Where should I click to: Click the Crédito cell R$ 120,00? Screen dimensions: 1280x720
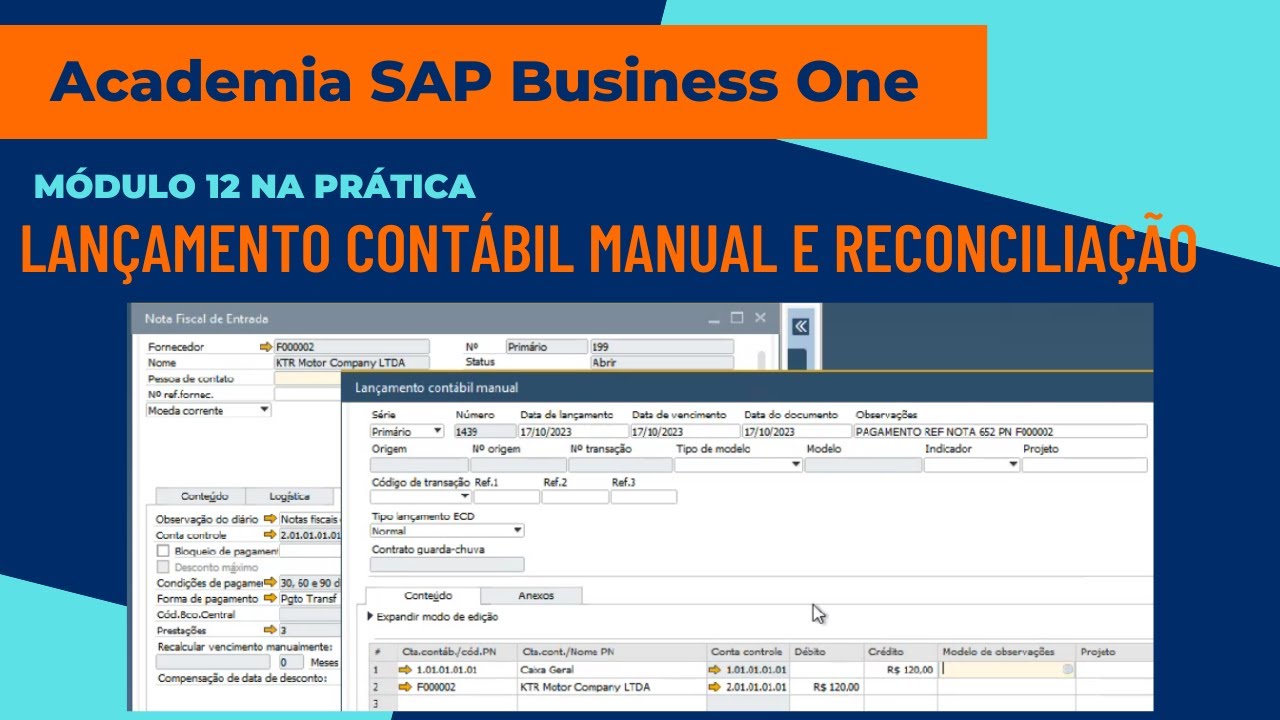[x=901, y=670]
